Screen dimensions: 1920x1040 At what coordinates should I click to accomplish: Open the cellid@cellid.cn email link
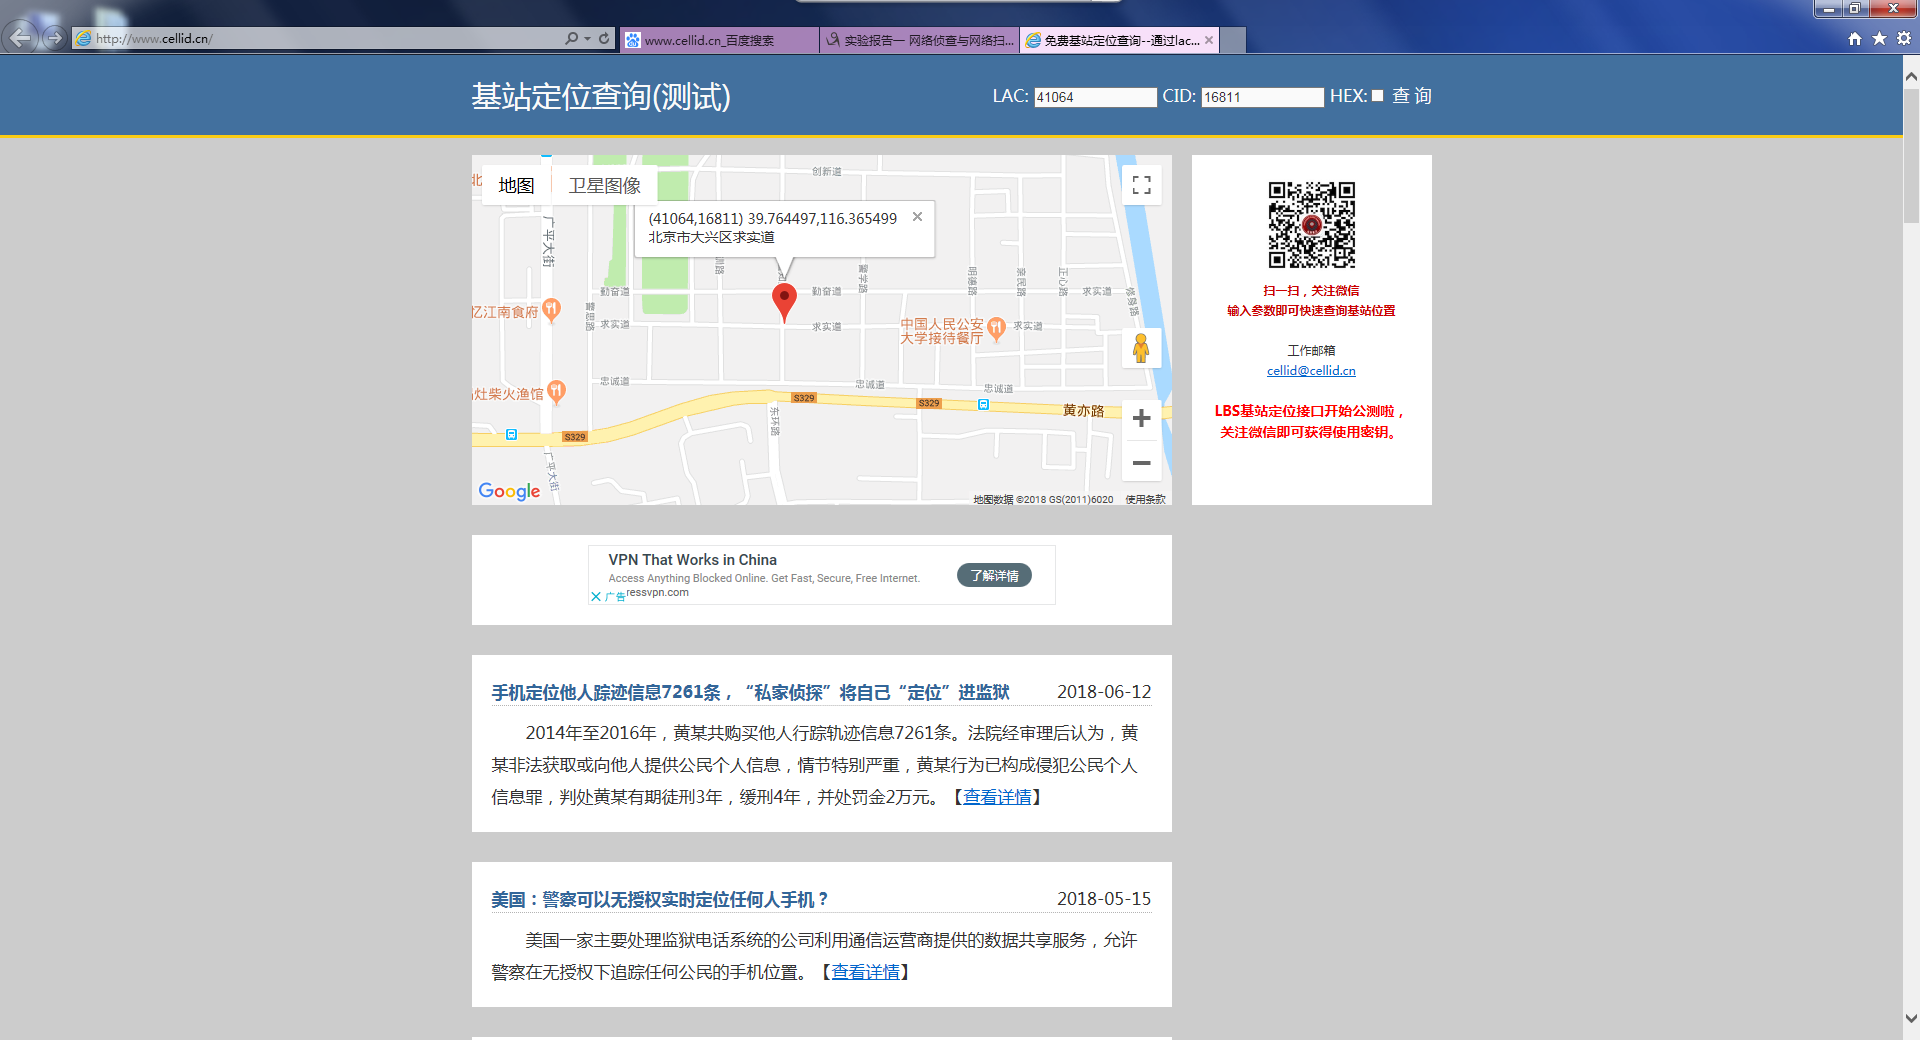point(1311,371)
